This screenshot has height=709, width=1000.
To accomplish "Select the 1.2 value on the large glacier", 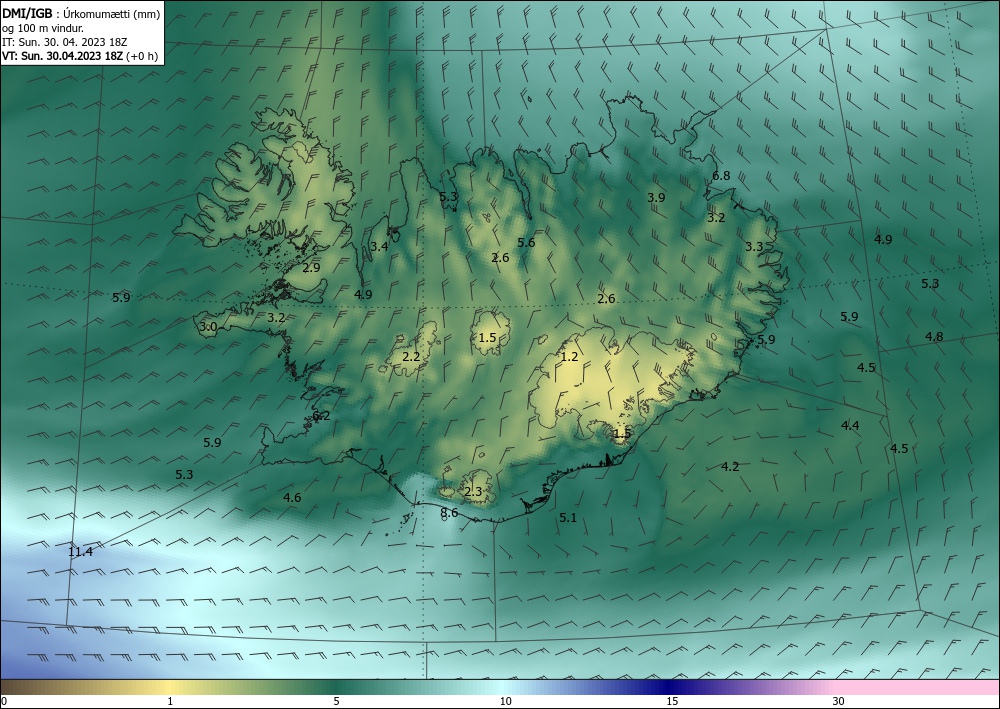I will click(569, 357).
